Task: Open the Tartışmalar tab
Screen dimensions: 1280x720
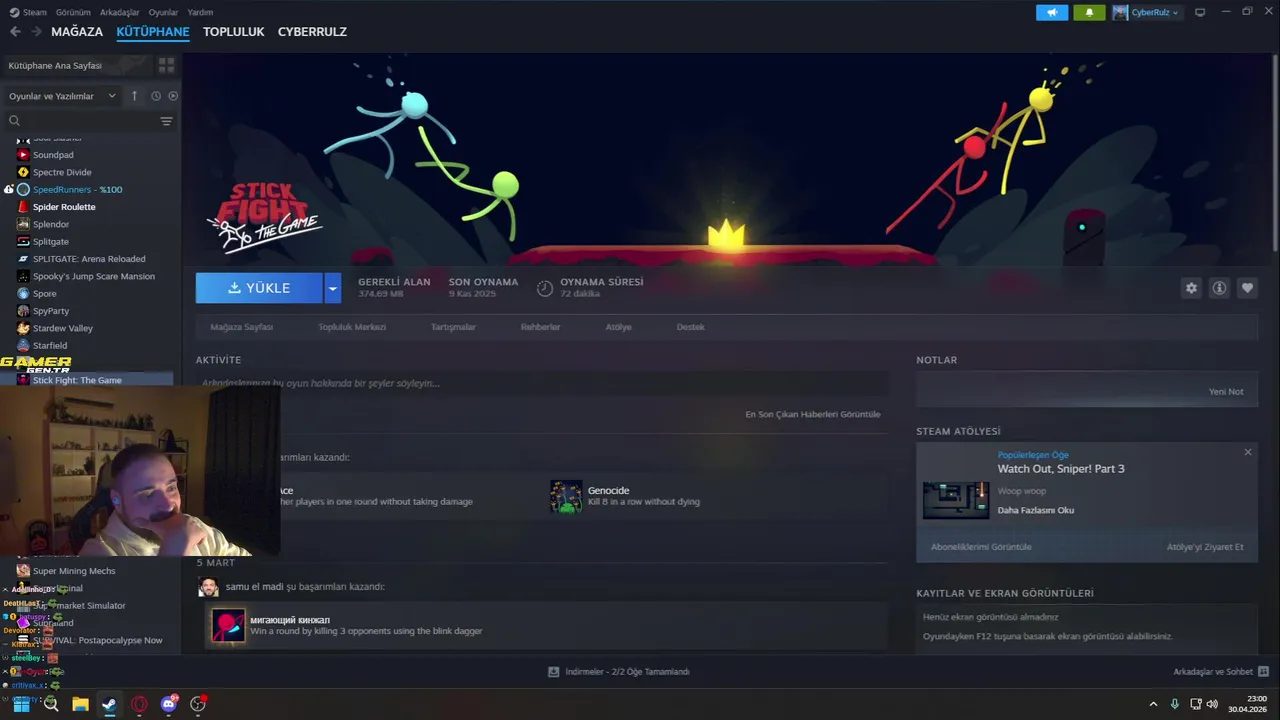Action: click(453, 327)
